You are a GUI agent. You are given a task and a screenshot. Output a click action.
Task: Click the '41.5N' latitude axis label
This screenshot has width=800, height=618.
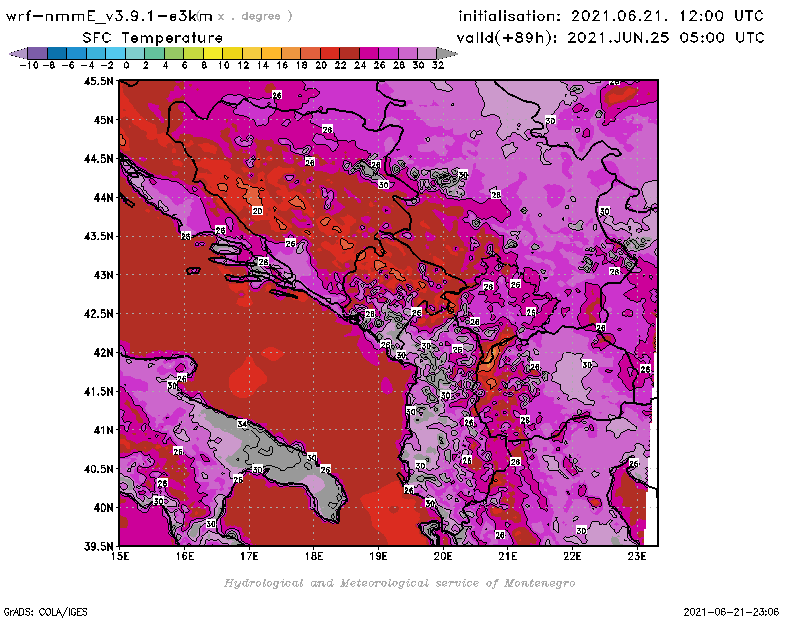pos(98,391)
